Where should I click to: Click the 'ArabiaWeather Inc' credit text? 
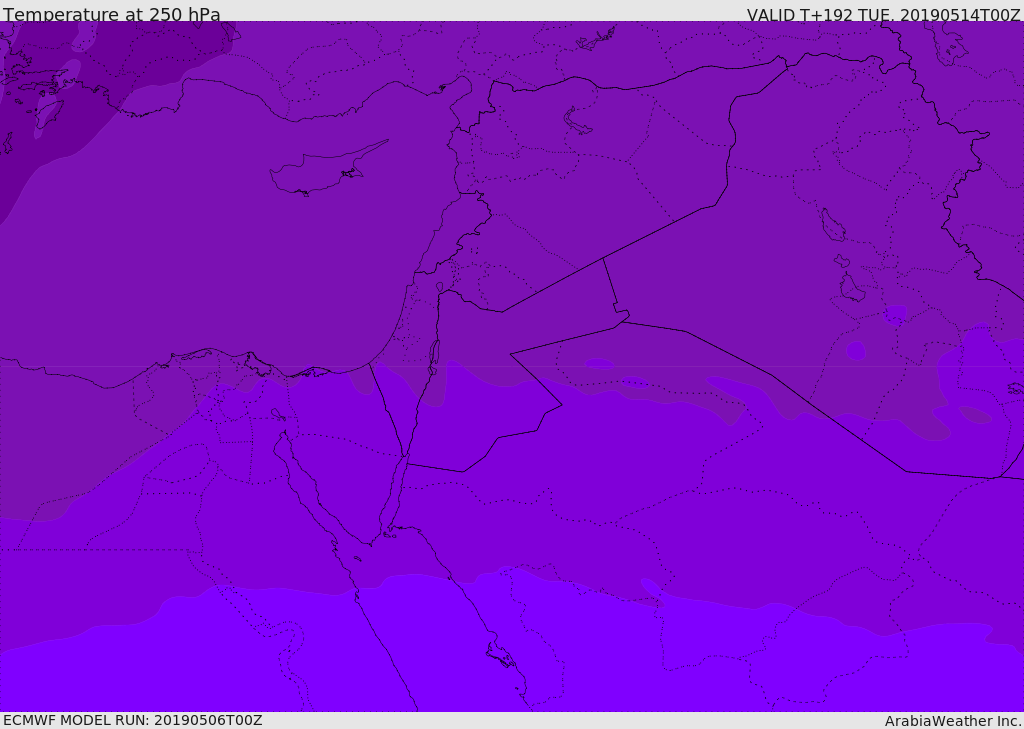pos(953,721)
